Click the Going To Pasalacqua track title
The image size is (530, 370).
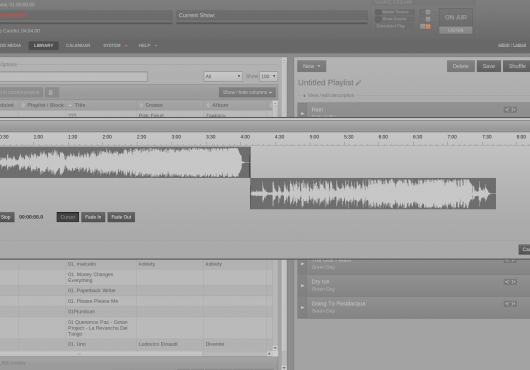point(338,304)
